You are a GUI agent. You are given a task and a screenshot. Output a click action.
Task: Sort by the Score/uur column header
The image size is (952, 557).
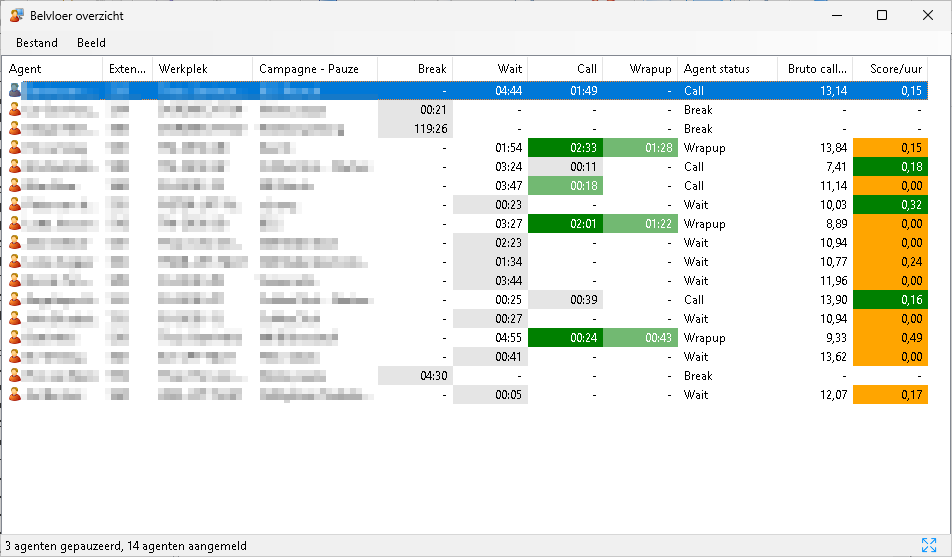click(x=897, y=69)
